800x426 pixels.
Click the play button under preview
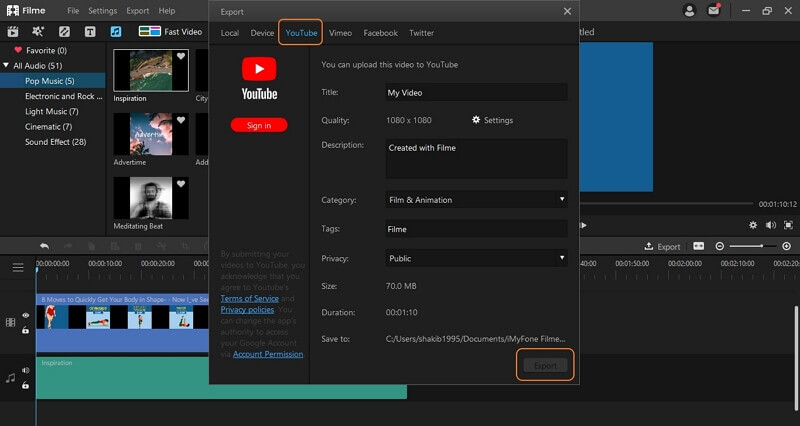click(583, 225)
